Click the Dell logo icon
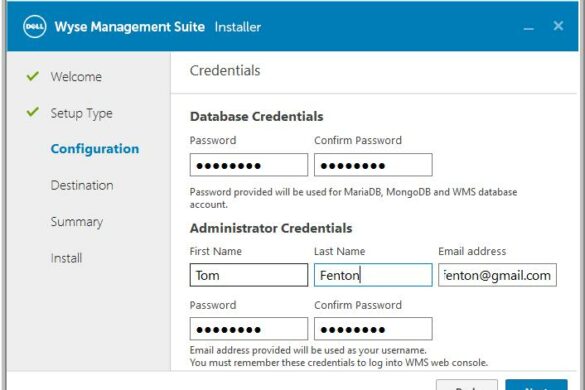This screenshot has height=390, width=585. pyautogui.click(x=35, y=27)
